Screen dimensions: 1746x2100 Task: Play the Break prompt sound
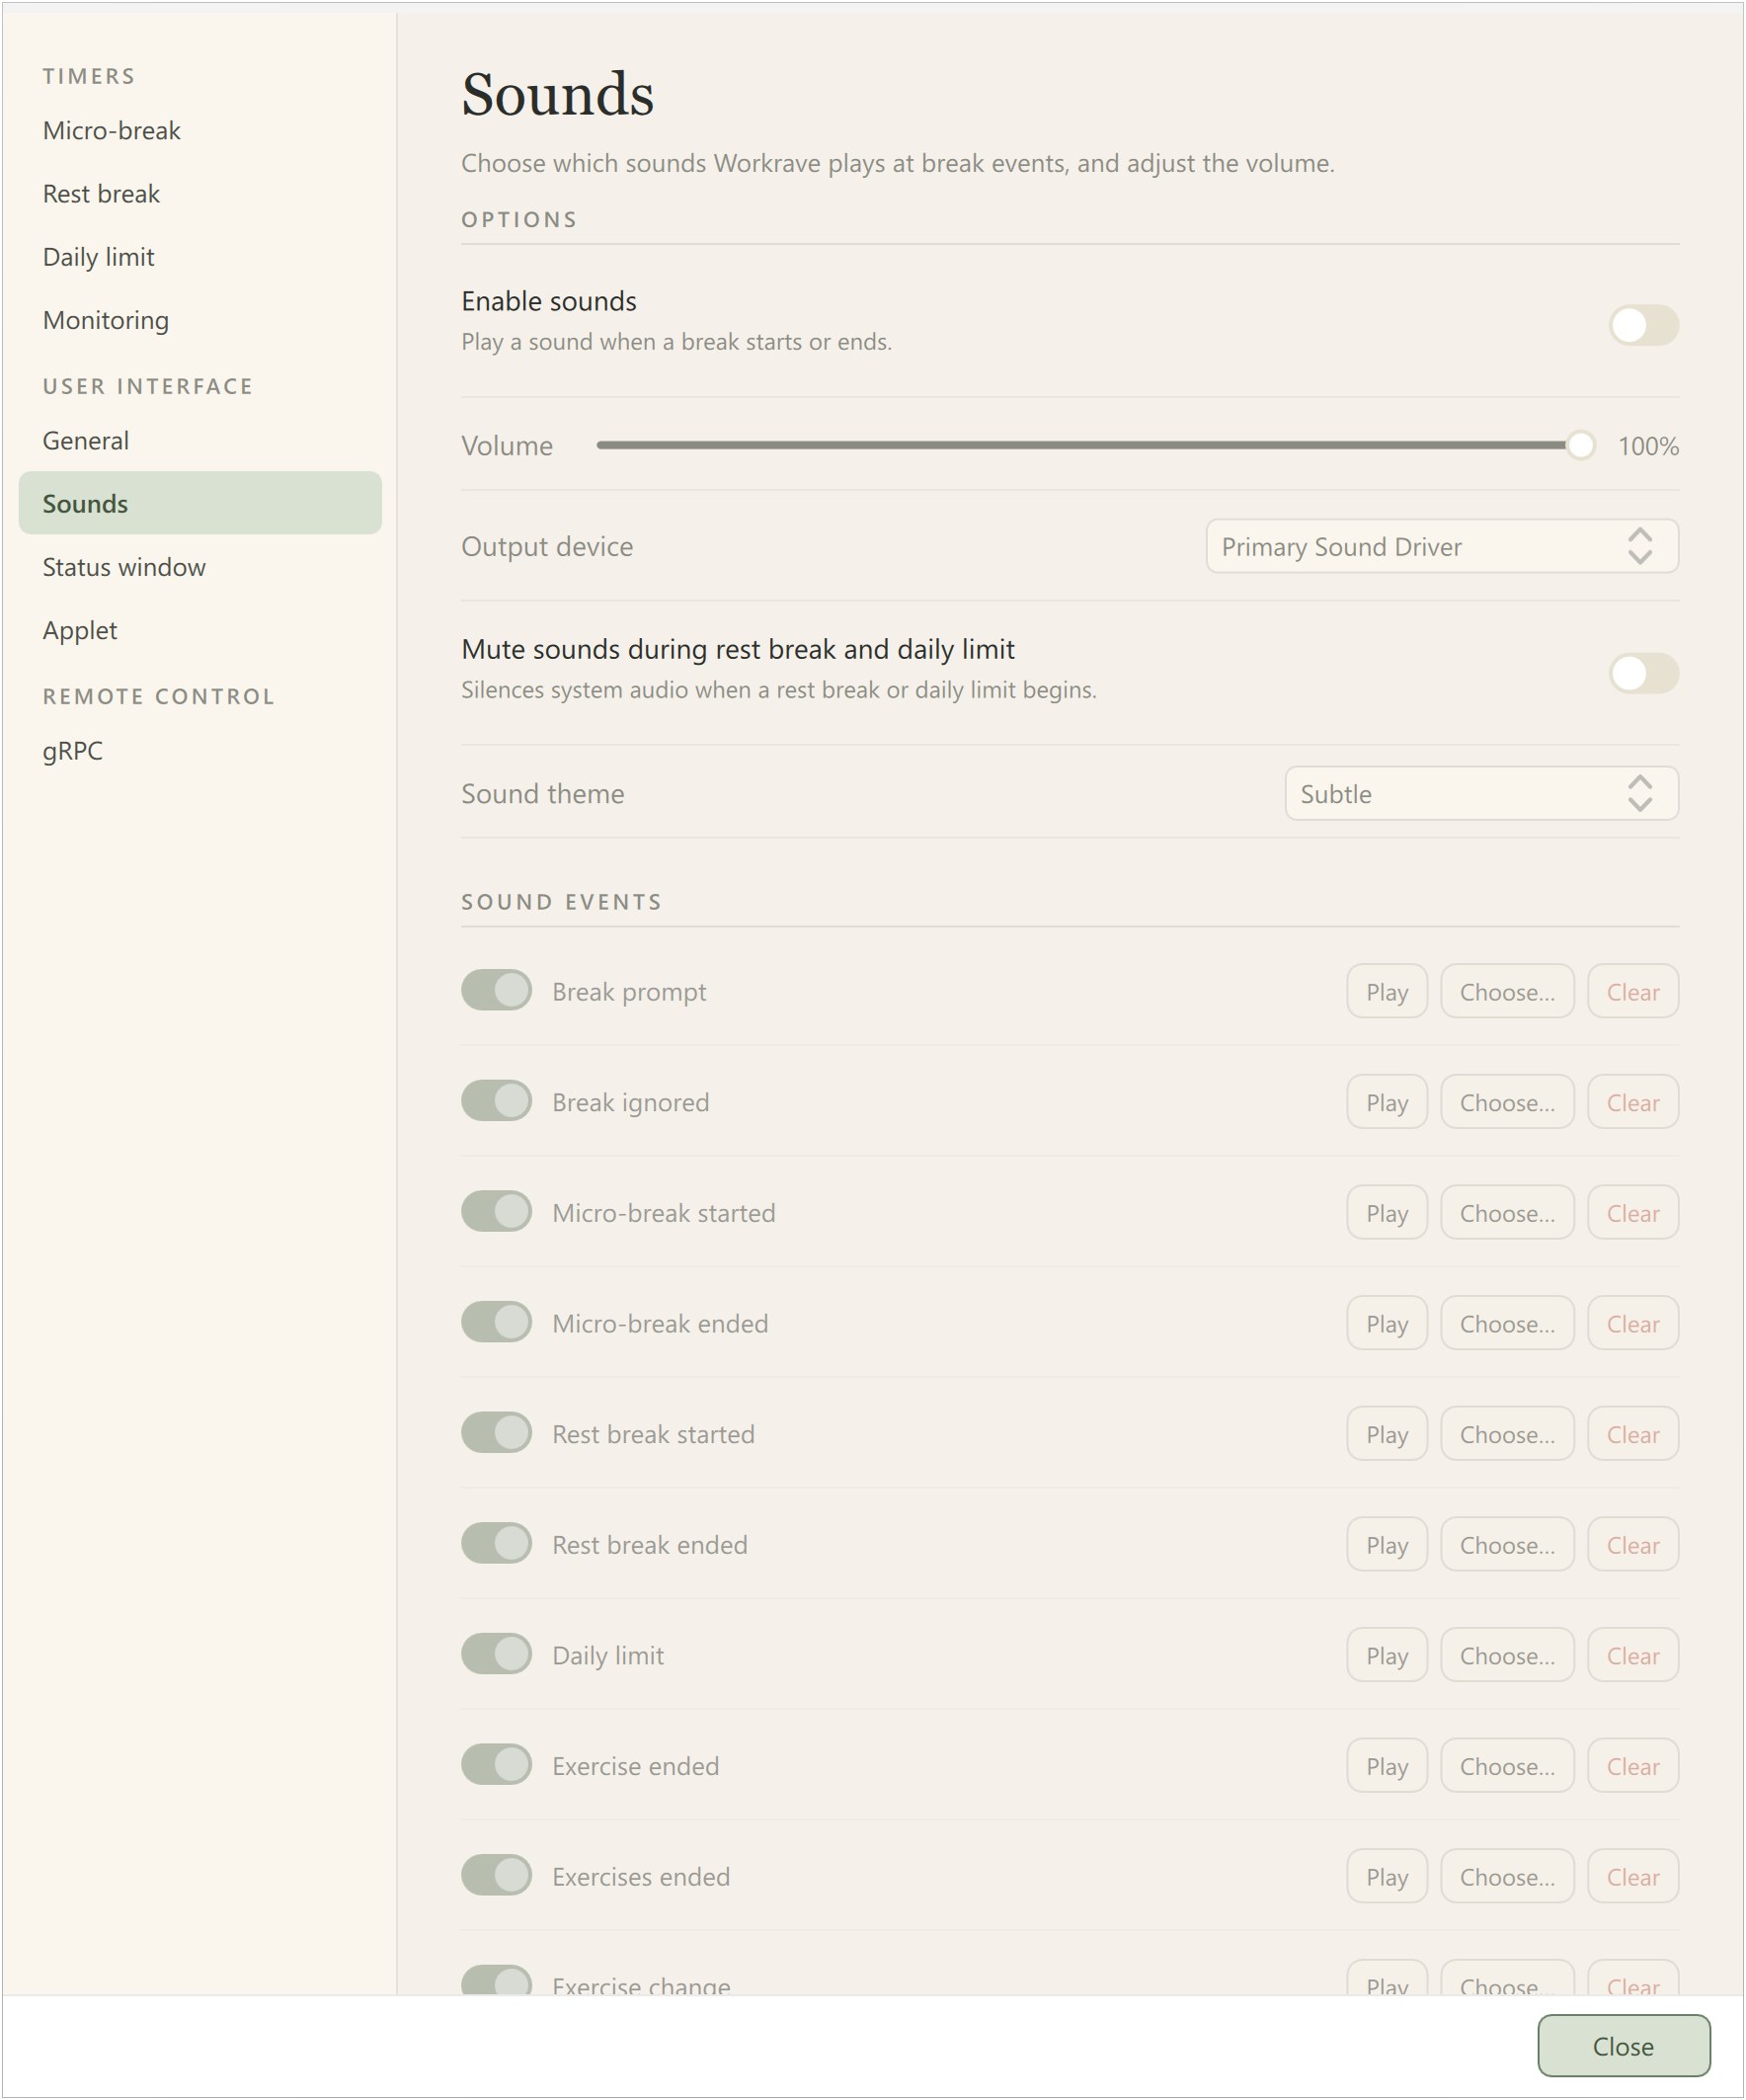(1387, 992)
